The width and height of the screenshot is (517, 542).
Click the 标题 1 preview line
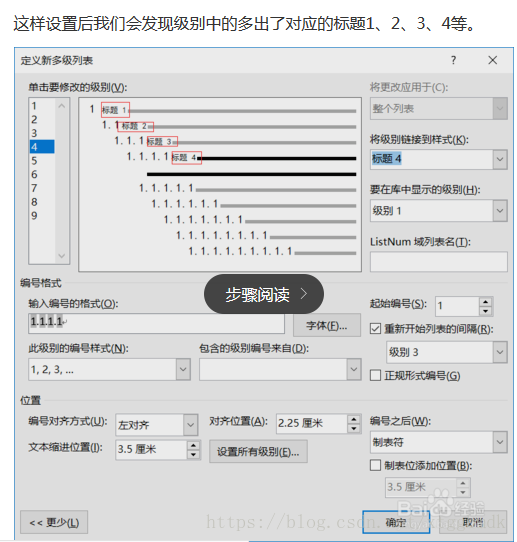223,110
